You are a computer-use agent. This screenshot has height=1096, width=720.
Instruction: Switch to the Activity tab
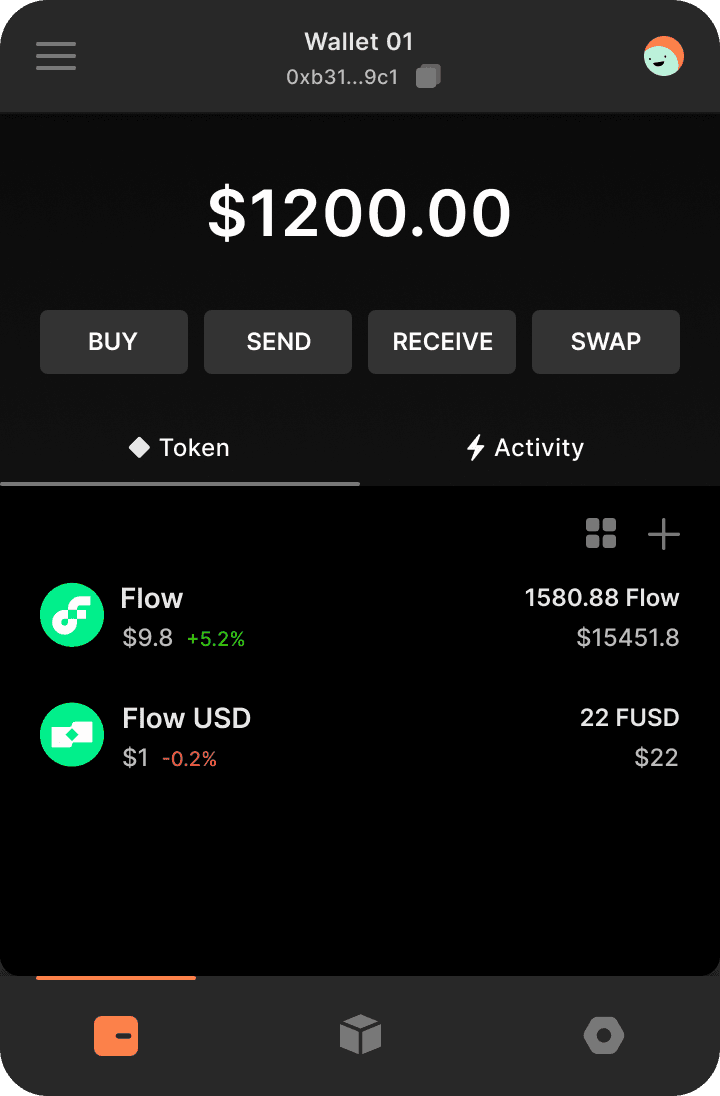click(x=526, y=448)
